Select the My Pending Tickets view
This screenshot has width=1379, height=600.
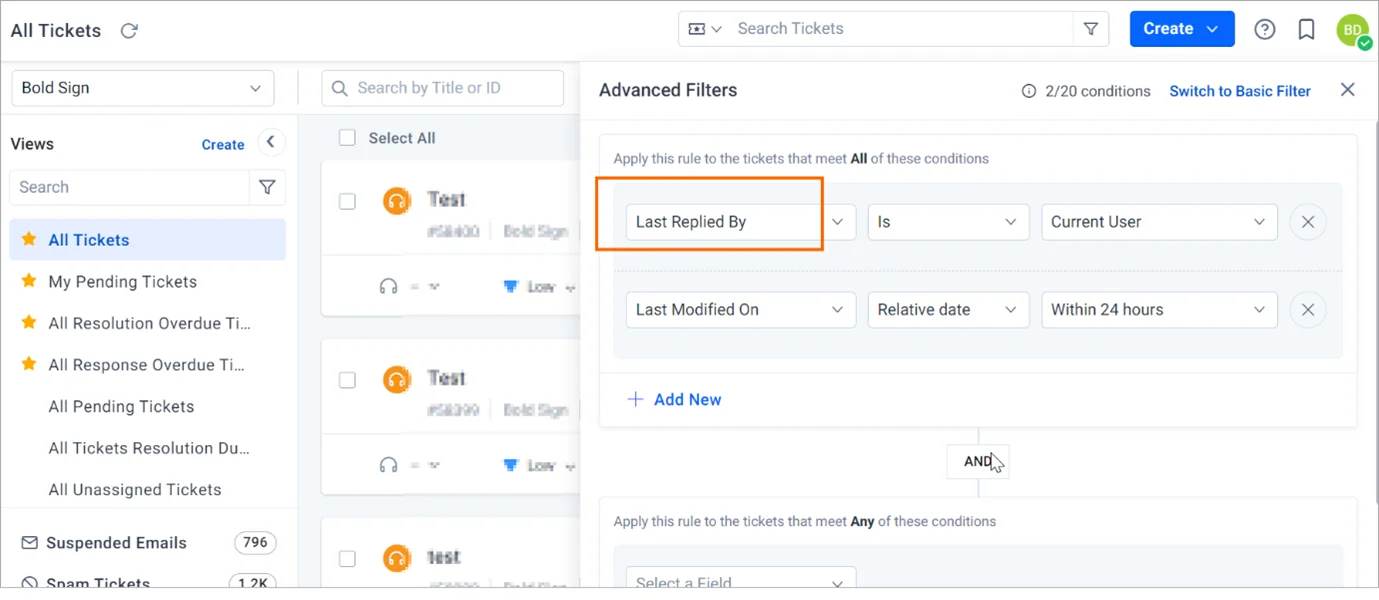pos(122,281)
